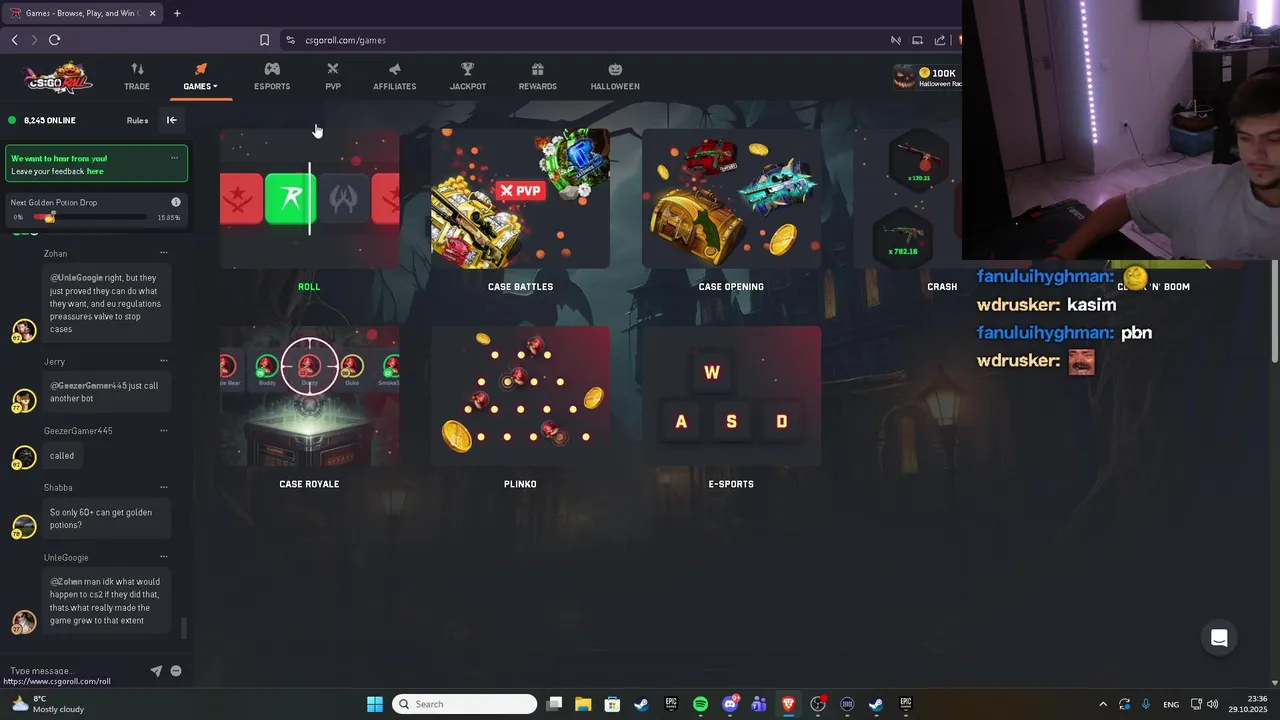Viewport: 1280px width, 720px height.
Task: Open the three-dot menu on UnleGoogie's message
Action: click(x=164, y=557)
